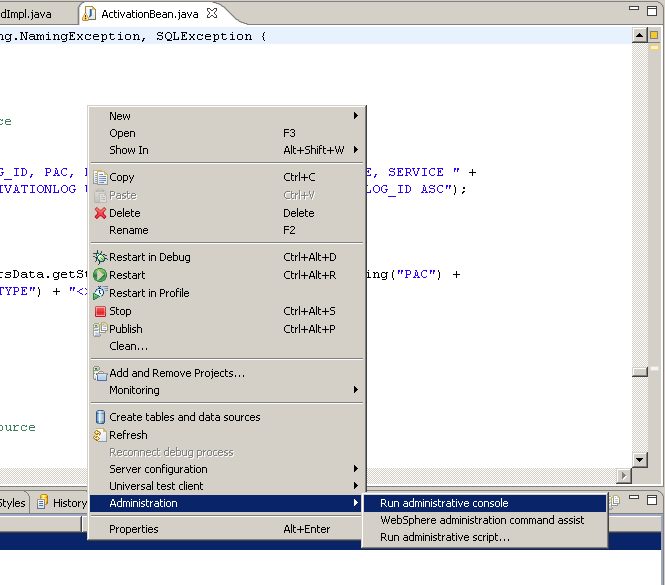Expand the Server configuration submenu arrow
Screen dimensions: 665x585
(x=356, y=468)
